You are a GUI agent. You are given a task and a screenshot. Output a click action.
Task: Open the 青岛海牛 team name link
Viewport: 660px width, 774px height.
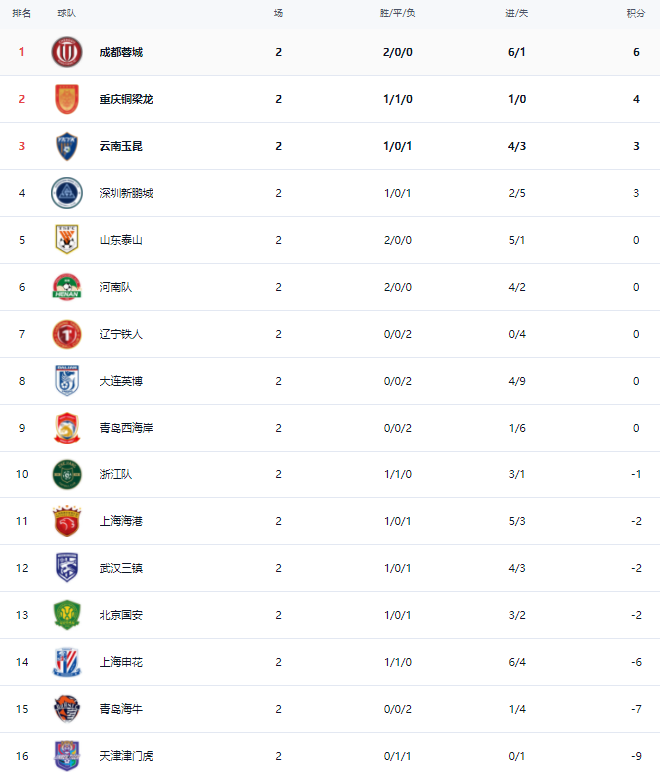121,709
